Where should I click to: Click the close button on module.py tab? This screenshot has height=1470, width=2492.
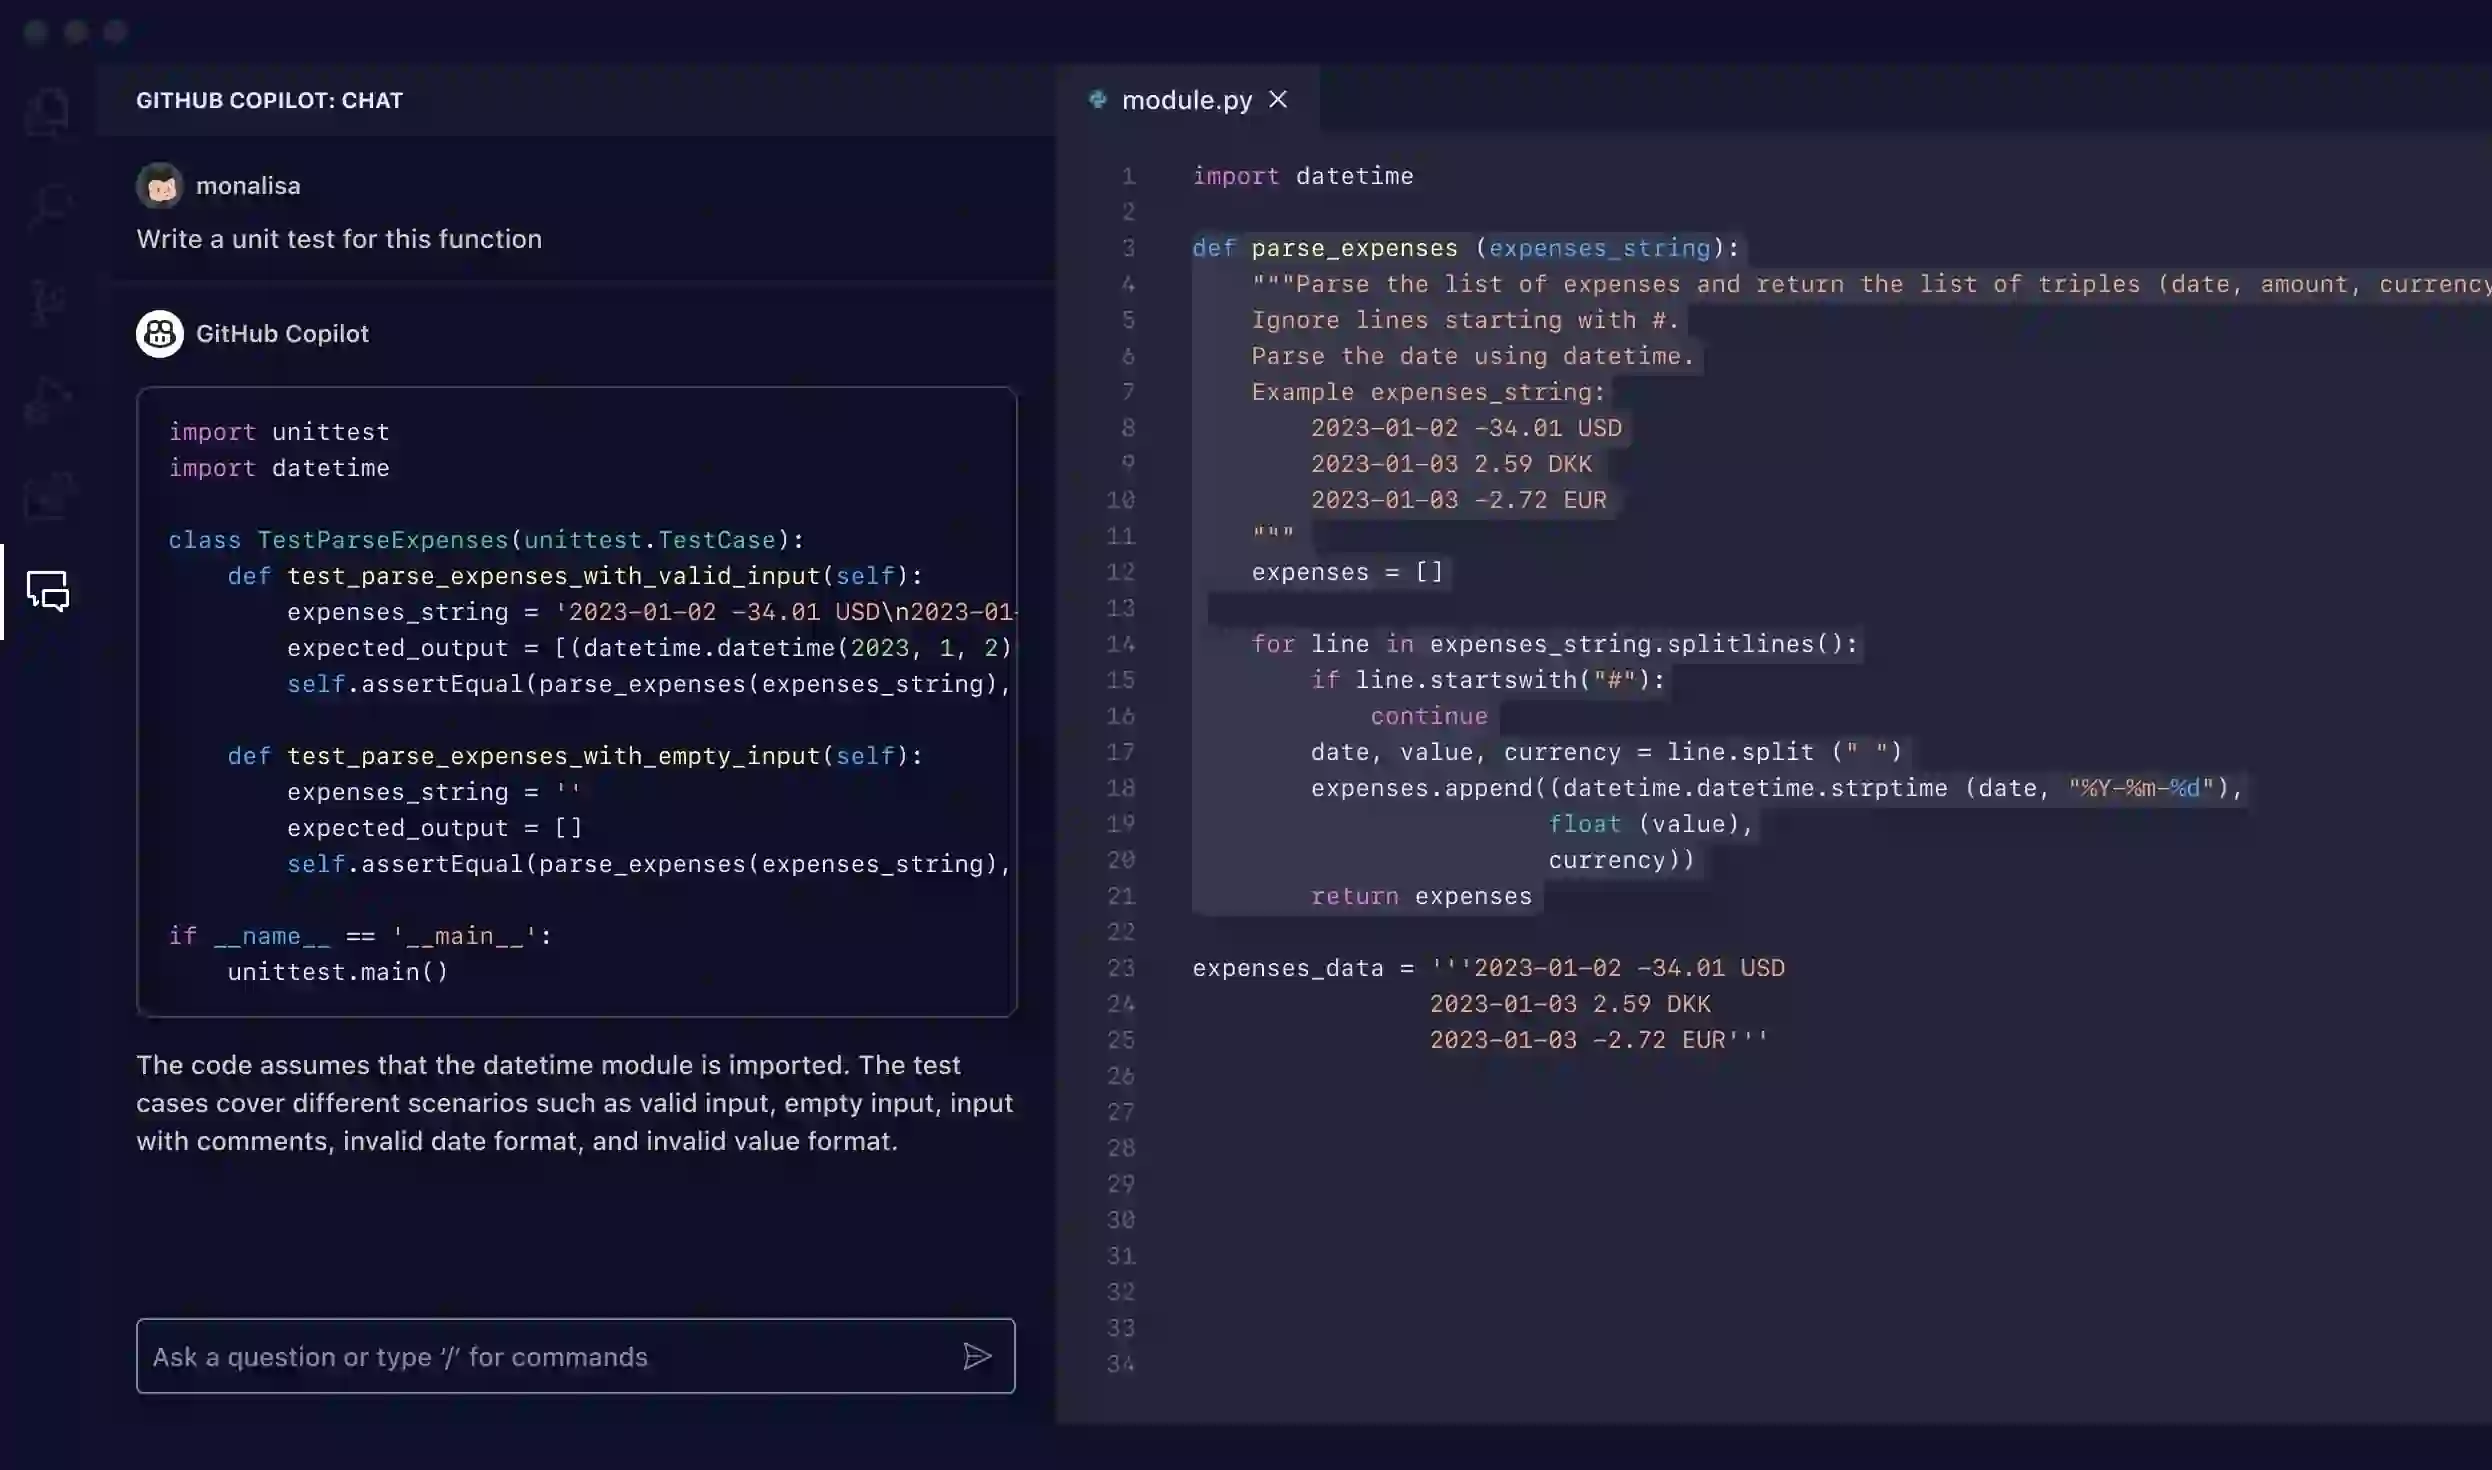click(x=1279, y=100)
